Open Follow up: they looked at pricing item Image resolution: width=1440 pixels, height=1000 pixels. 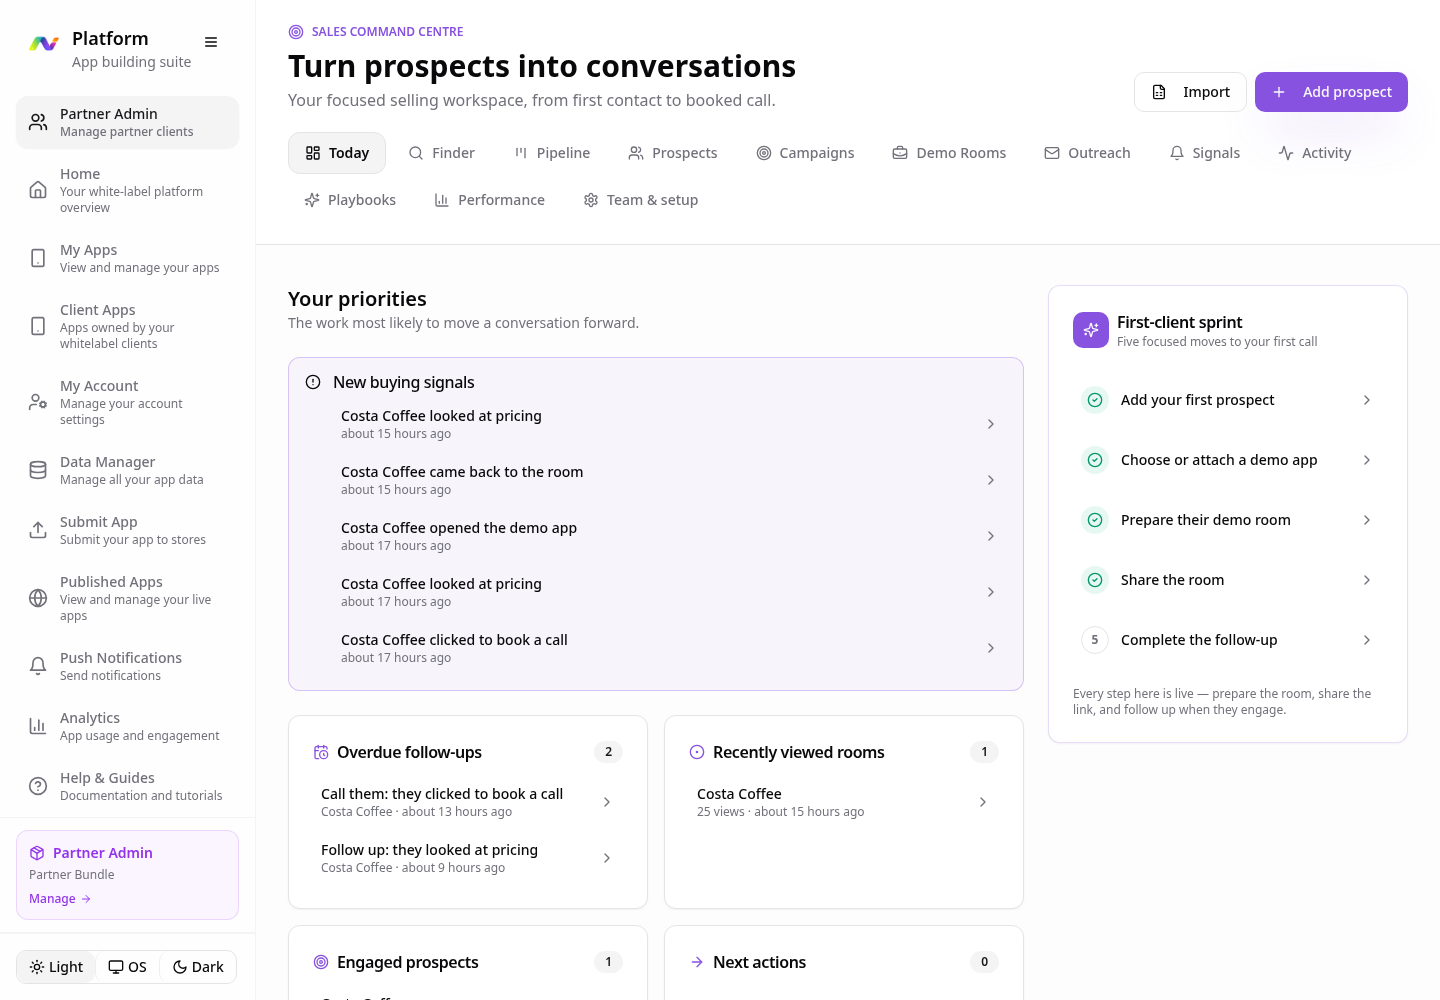coord(467,858)
